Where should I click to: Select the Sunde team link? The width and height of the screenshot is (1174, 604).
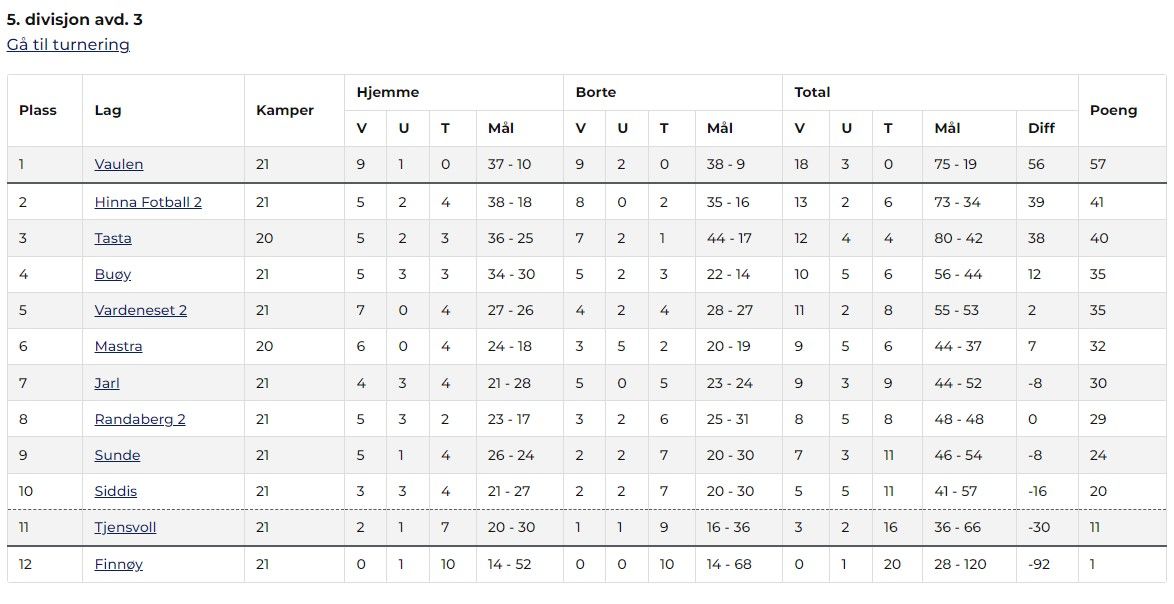117,455
